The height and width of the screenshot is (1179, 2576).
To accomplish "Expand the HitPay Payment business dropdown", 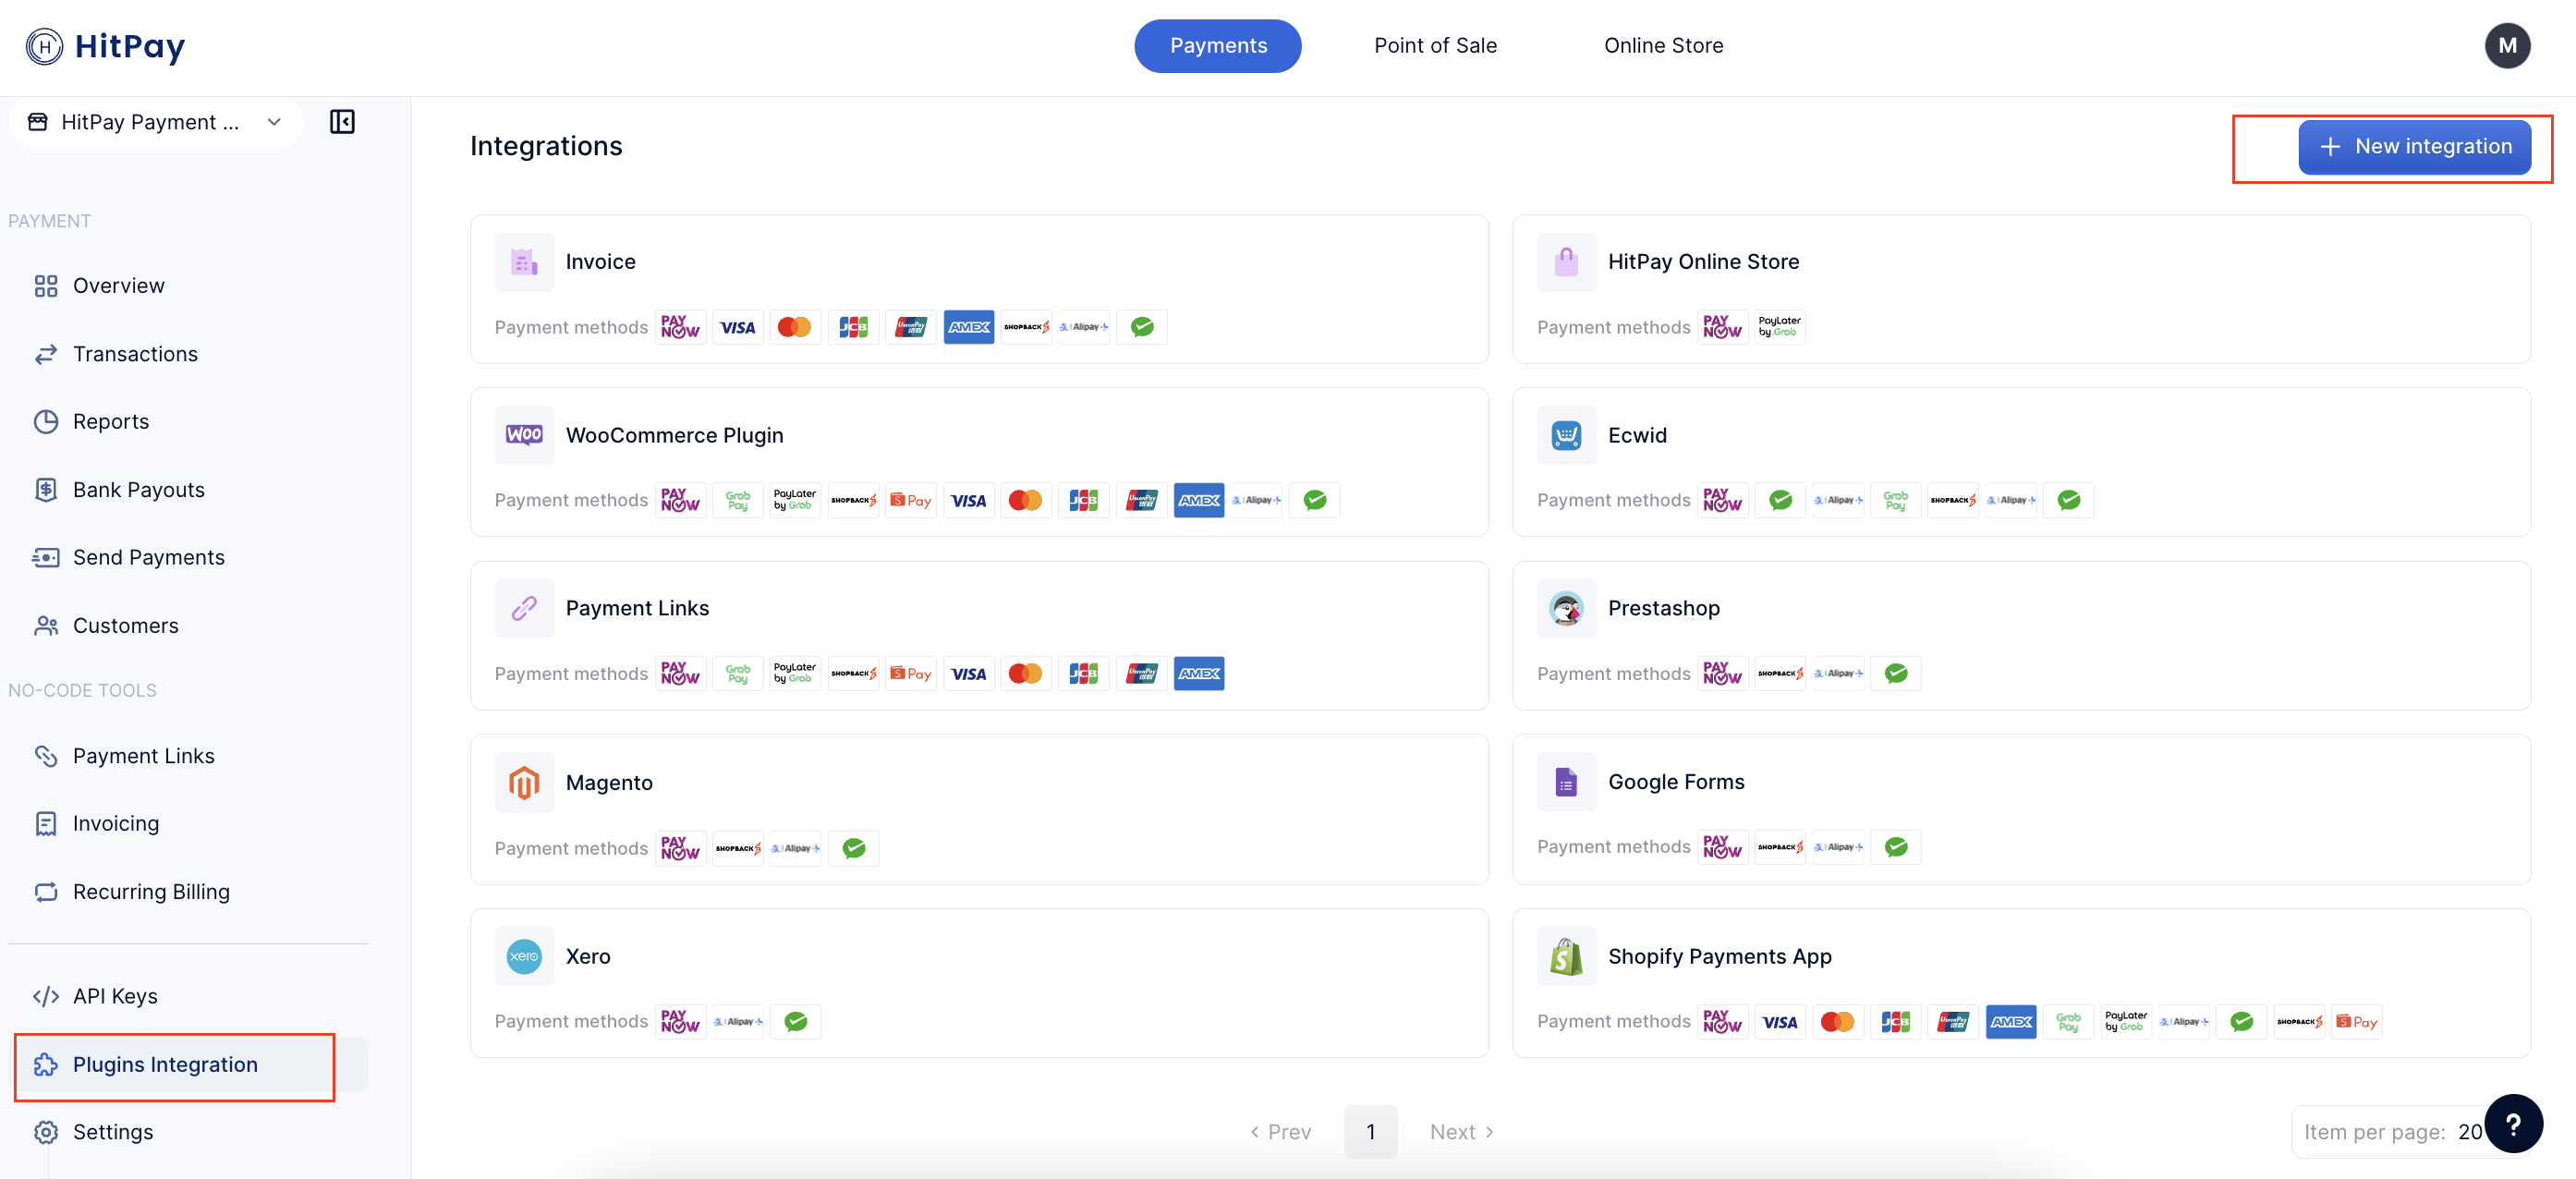I will coord(156,122).
